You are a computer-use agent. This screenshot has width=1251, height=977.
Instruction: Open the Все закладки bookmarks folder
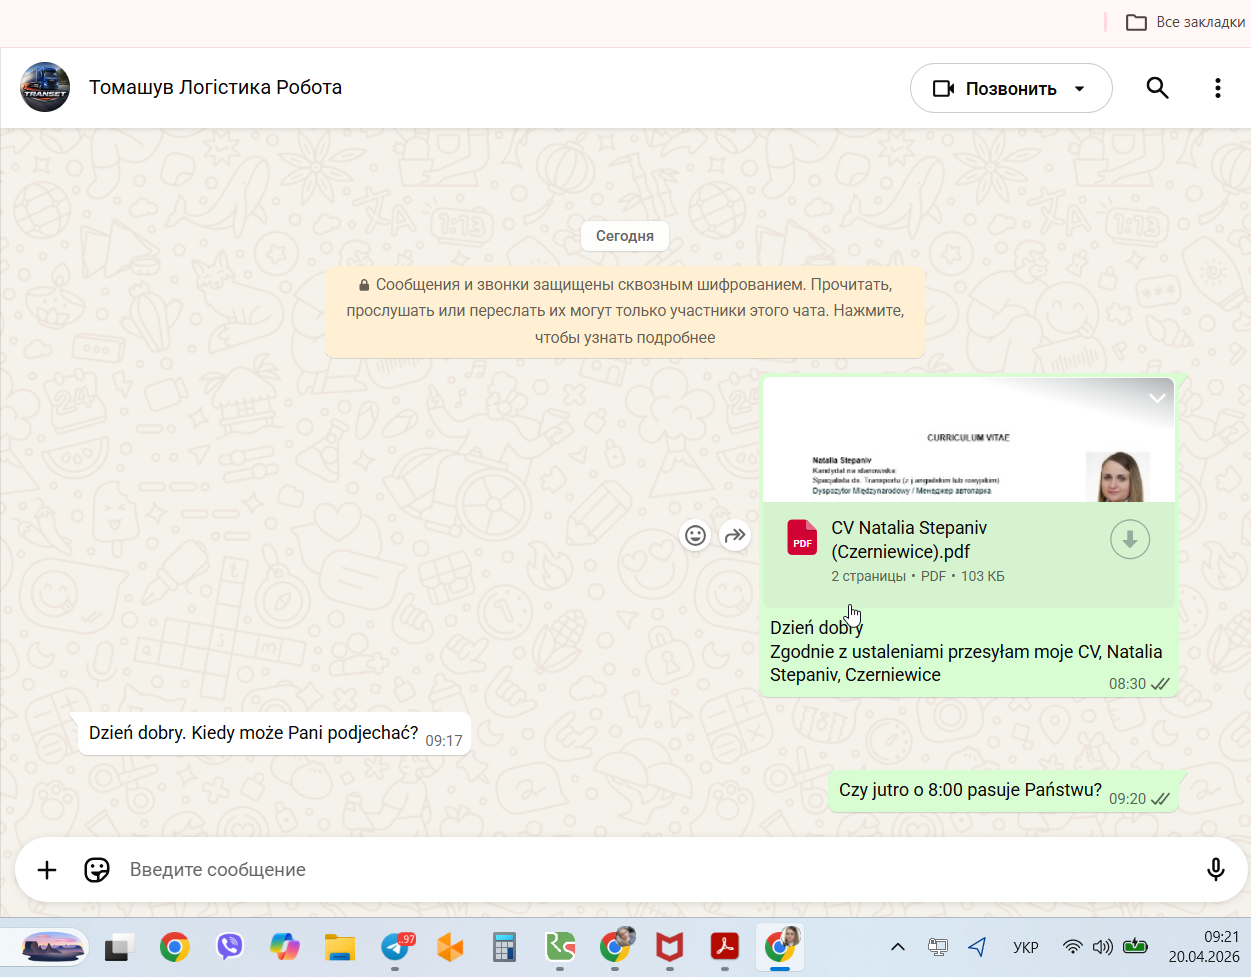click(1185, 22)
